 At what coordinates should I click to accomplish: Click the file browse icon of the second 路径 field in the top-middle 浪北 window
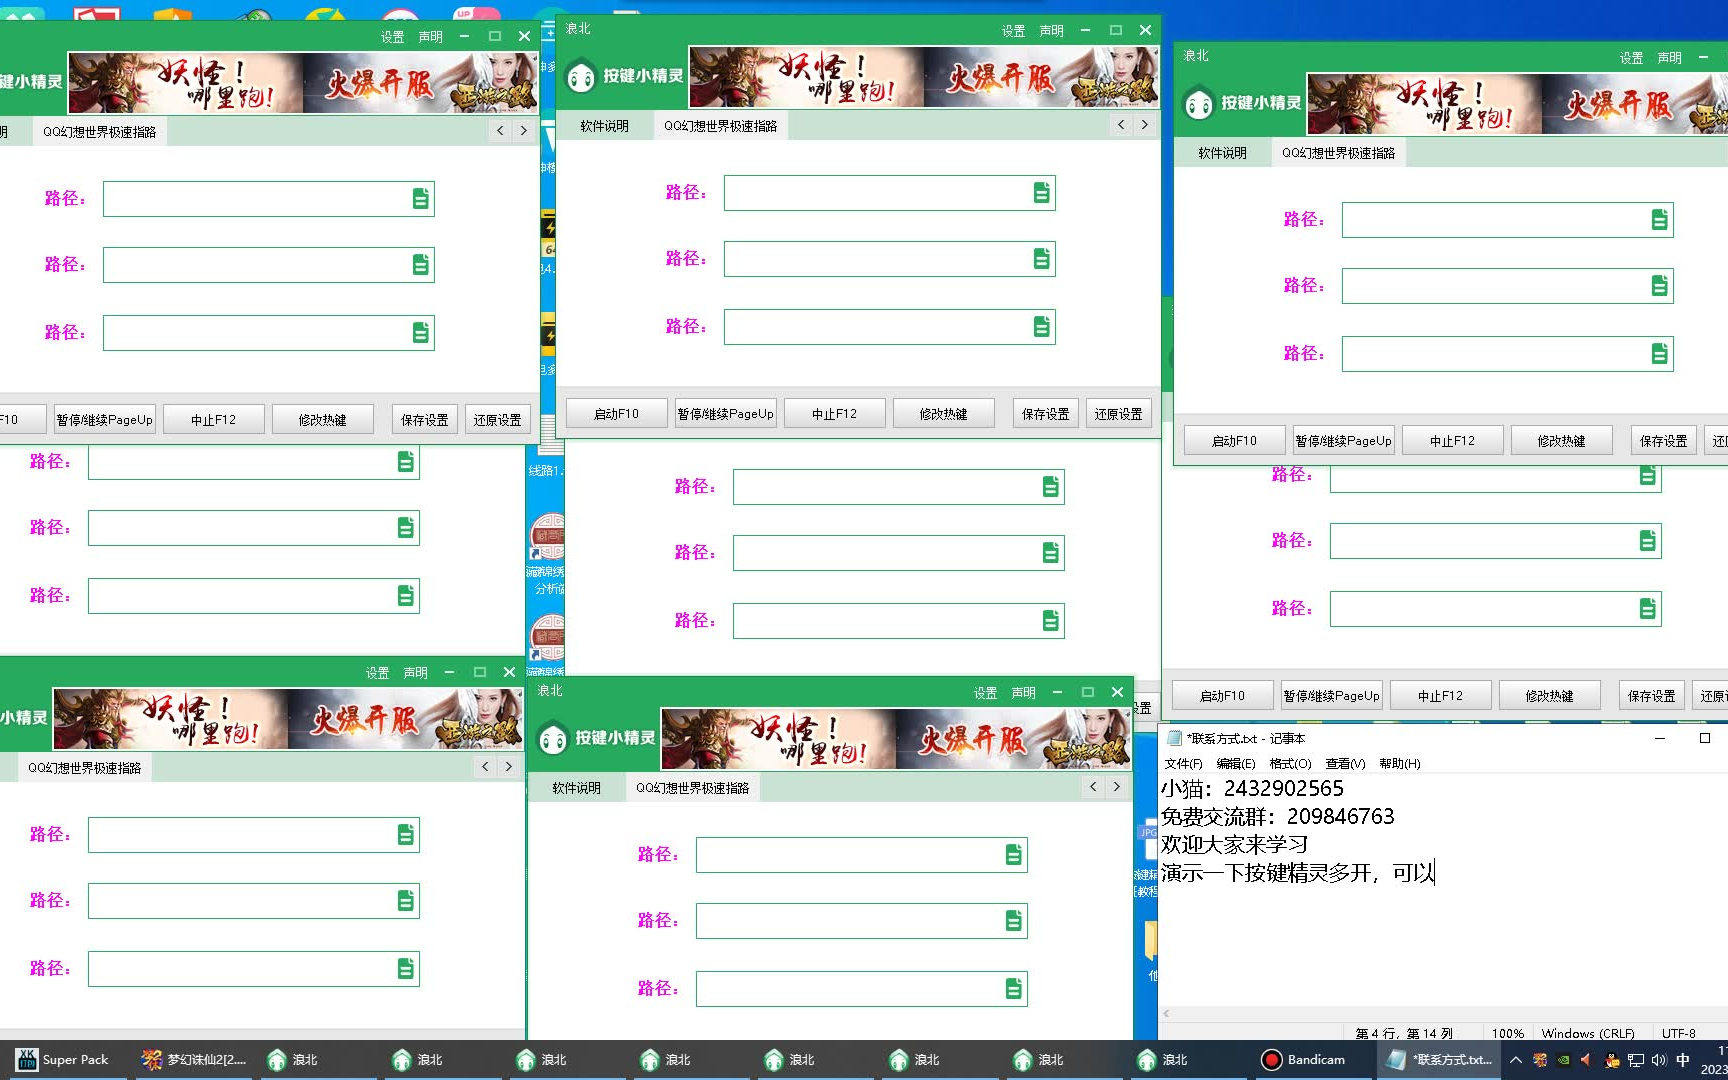(x=1041, y=259)
